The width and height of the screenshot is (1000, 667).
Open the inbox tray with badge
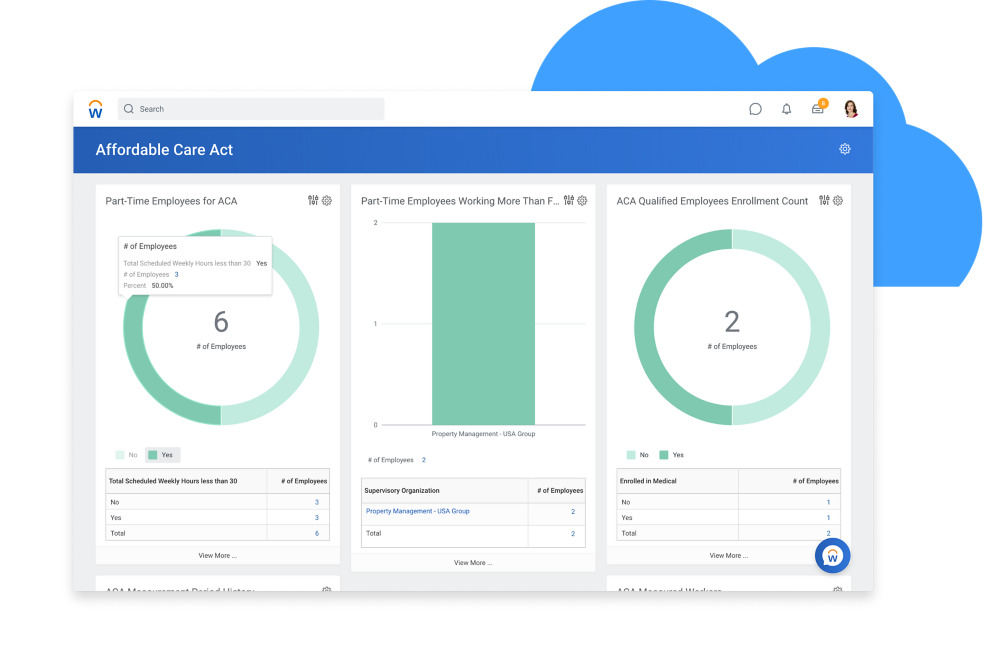pos(818,109)
